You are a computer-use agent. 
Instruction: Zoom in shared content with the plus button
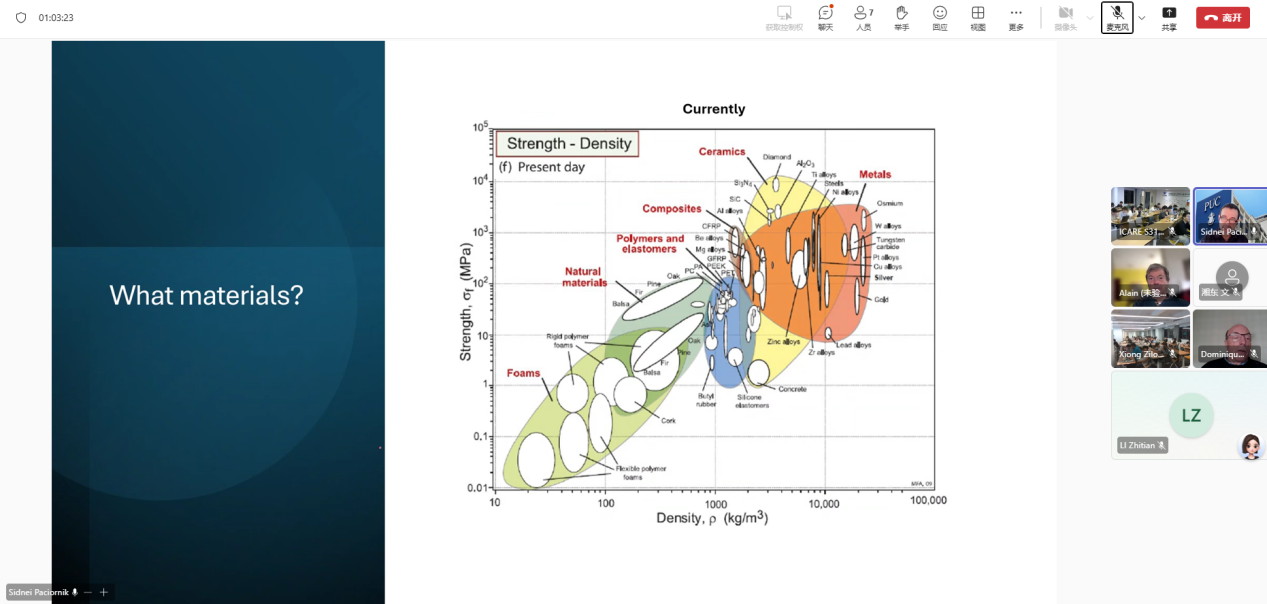103,592
